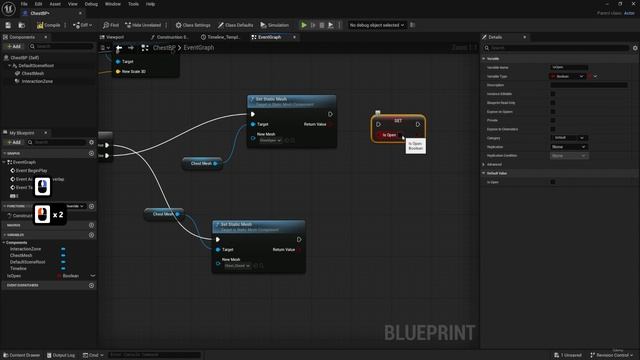
Task: Open the debug object selection dropdown
Action: [x=376, y=25]
